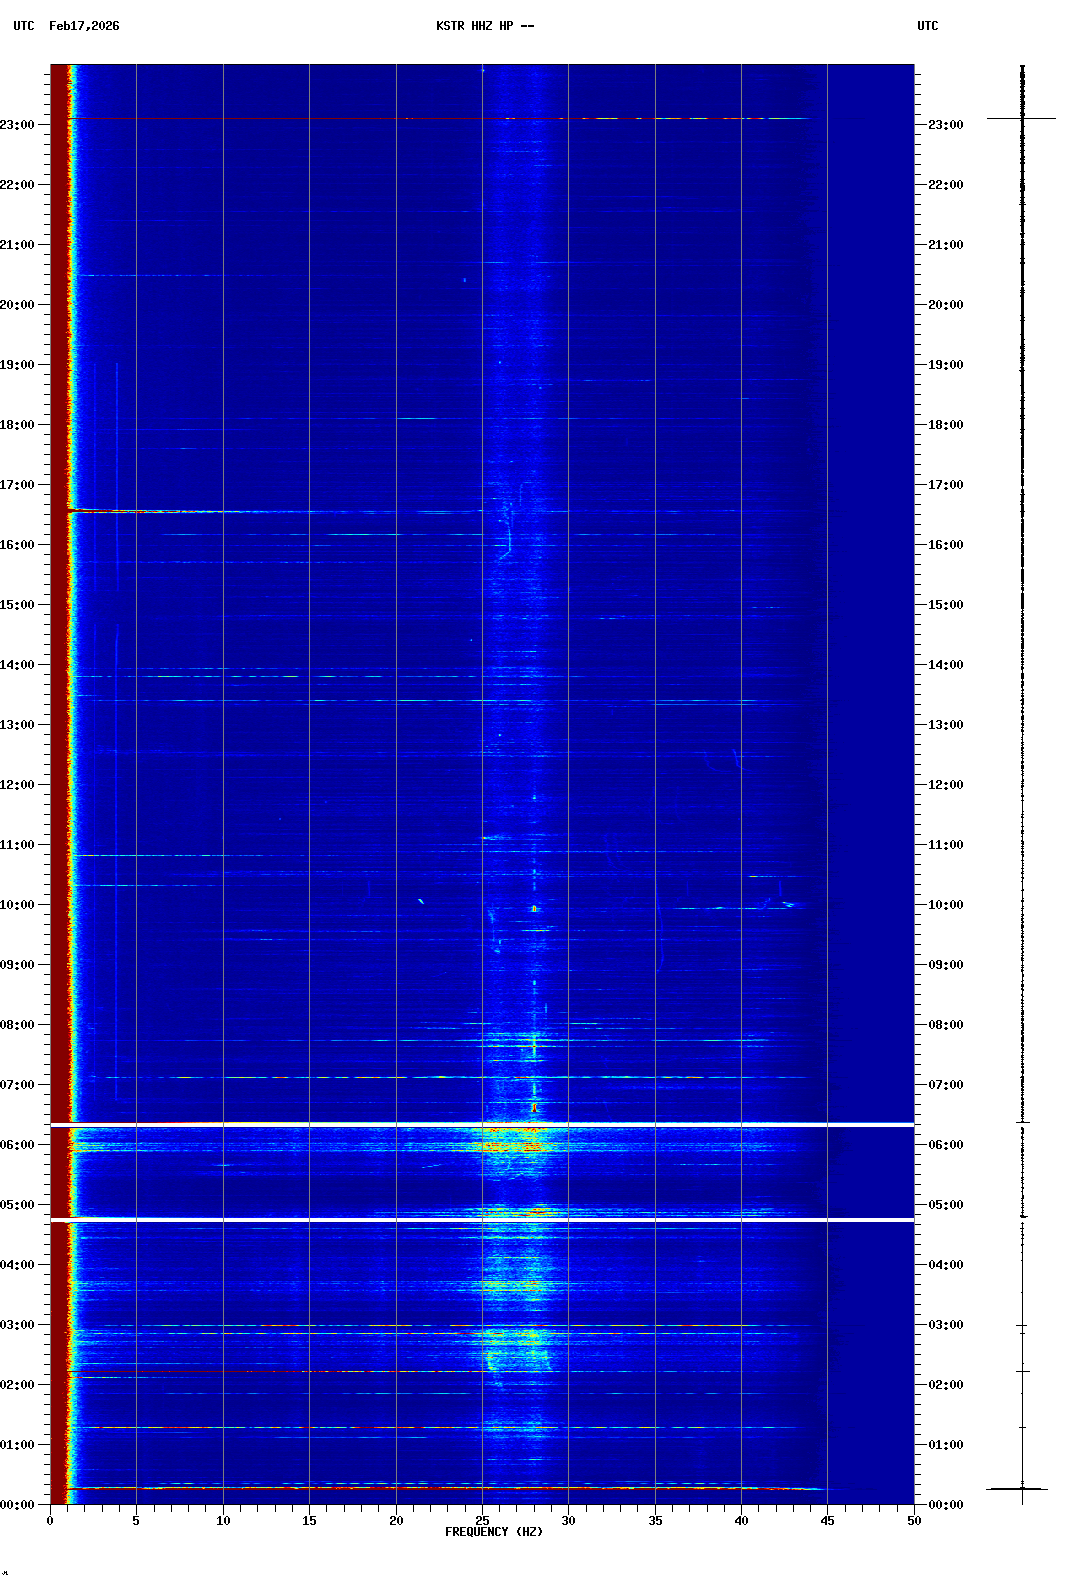This screenshot has height=1584, width=1066.
Task: Select the 12:00 tick on right axis
Action: 945,785
